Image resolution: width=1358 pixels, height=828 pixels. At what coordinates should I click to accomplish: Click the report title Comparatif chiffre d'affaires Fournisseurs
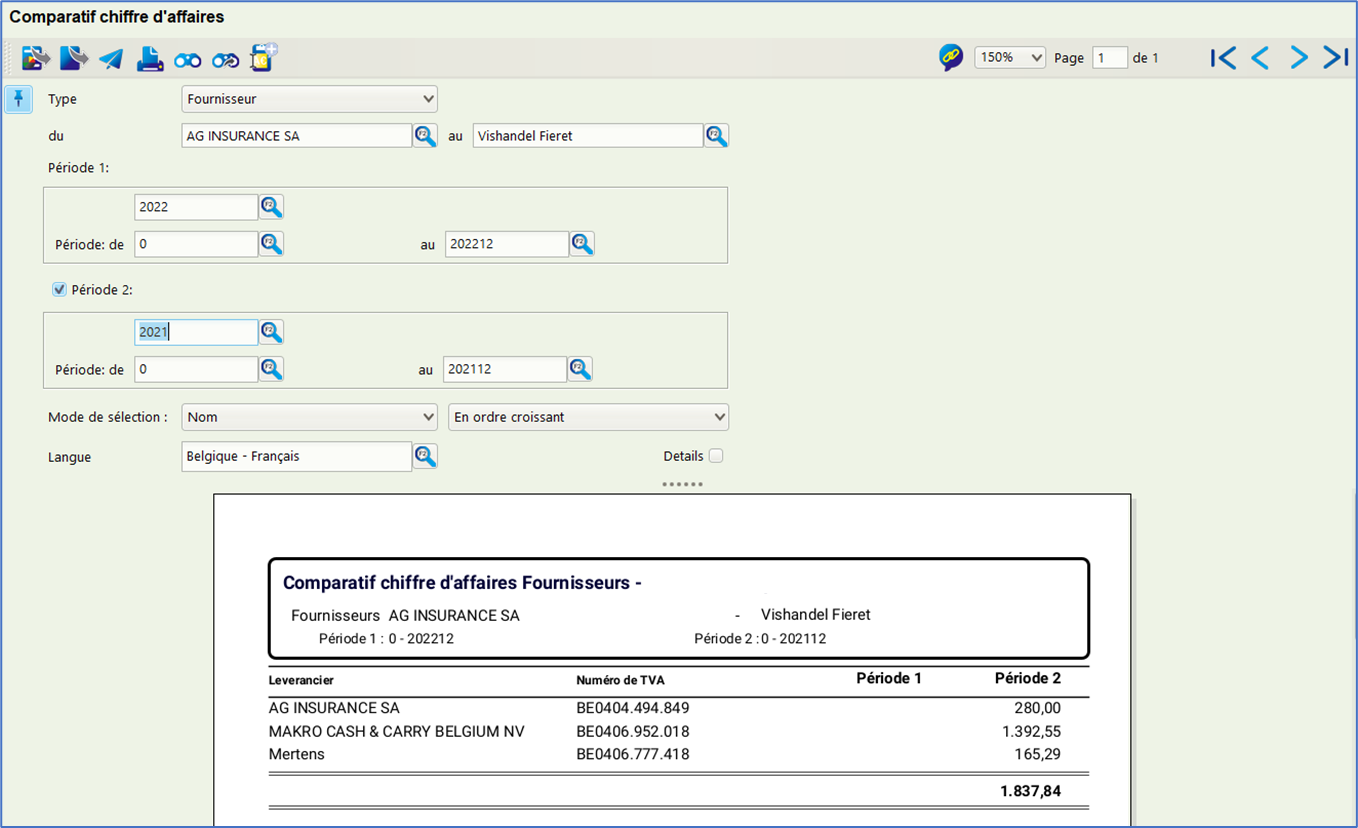462,583
